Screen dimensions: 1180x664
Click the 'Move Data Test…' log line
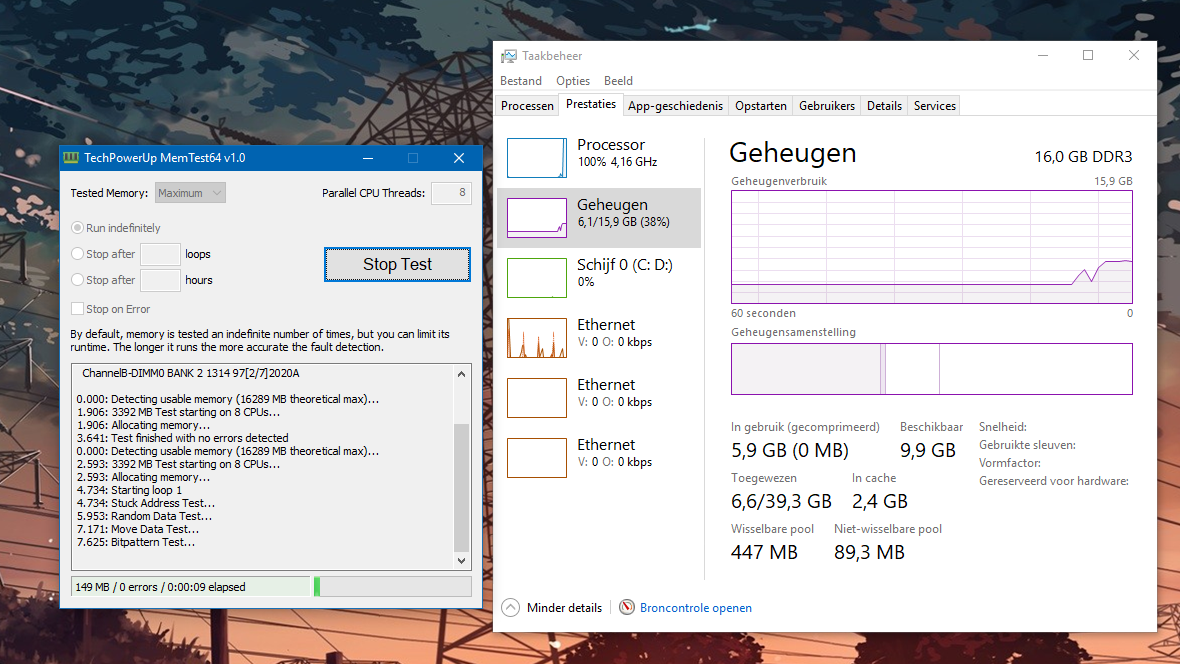(x=138, y=529)
